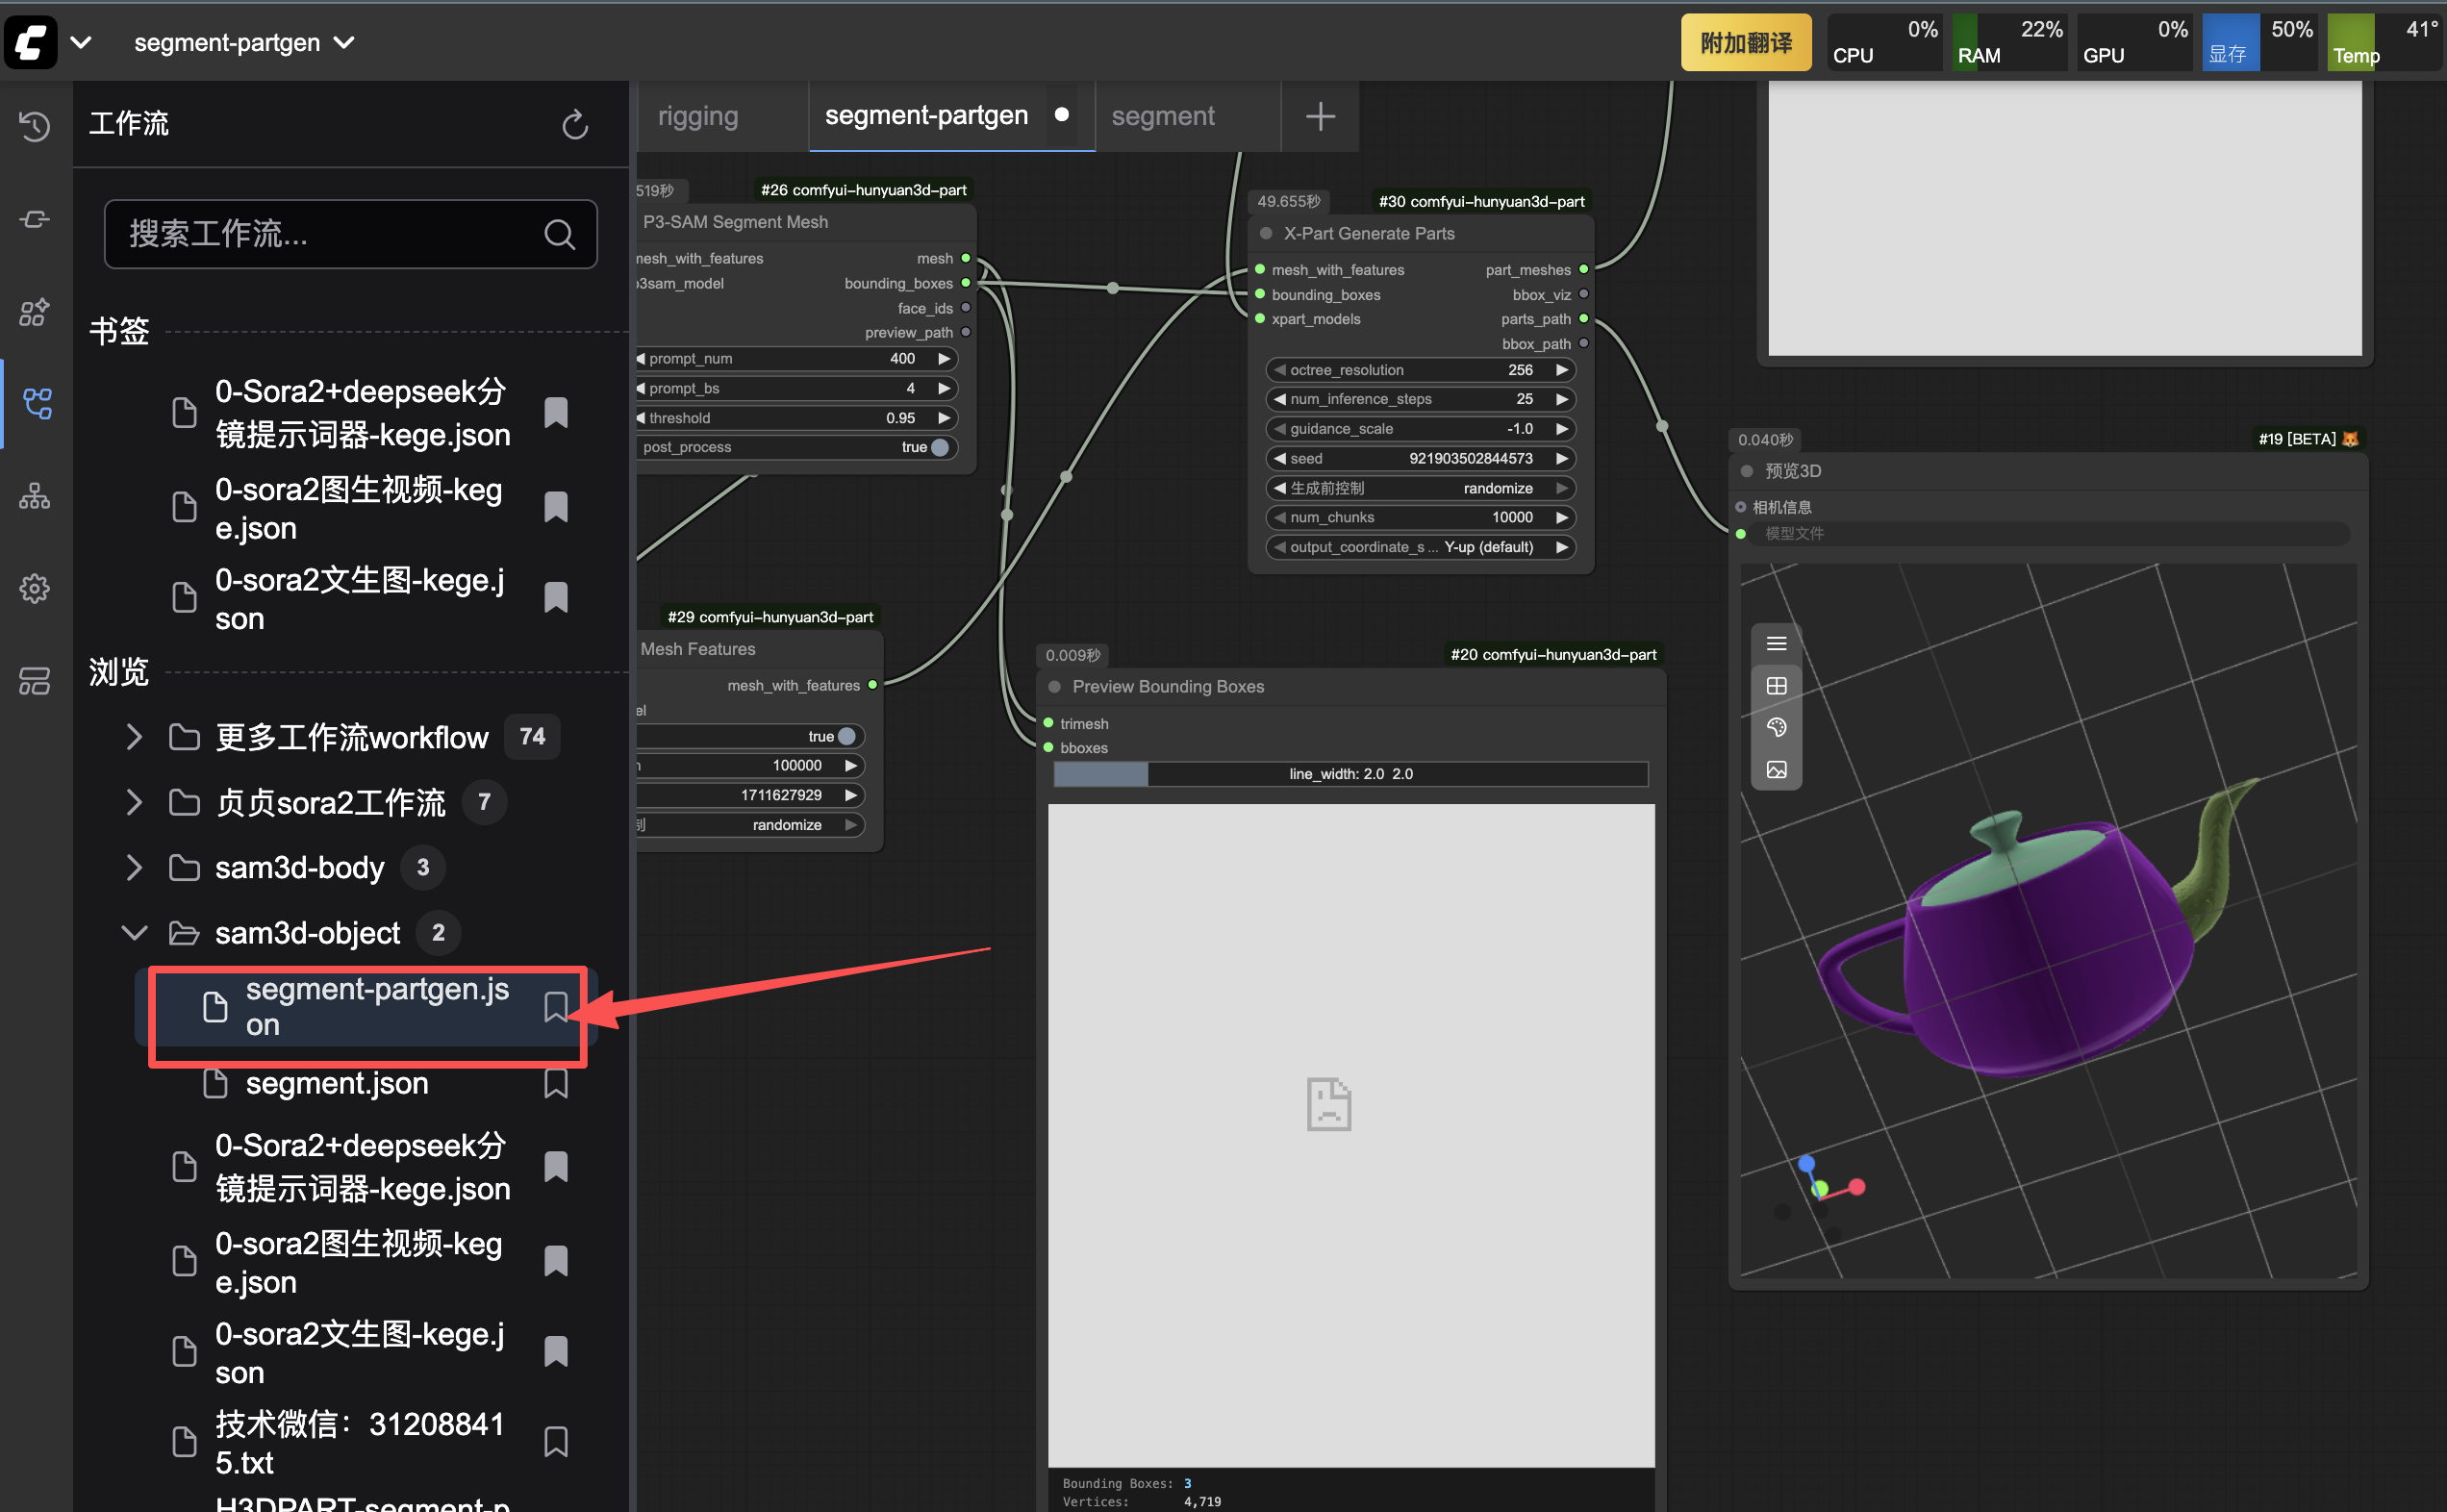Expand the 更多工作流workflow folder
This screenshot has height=1512, width=2447.
click(134, 737)
